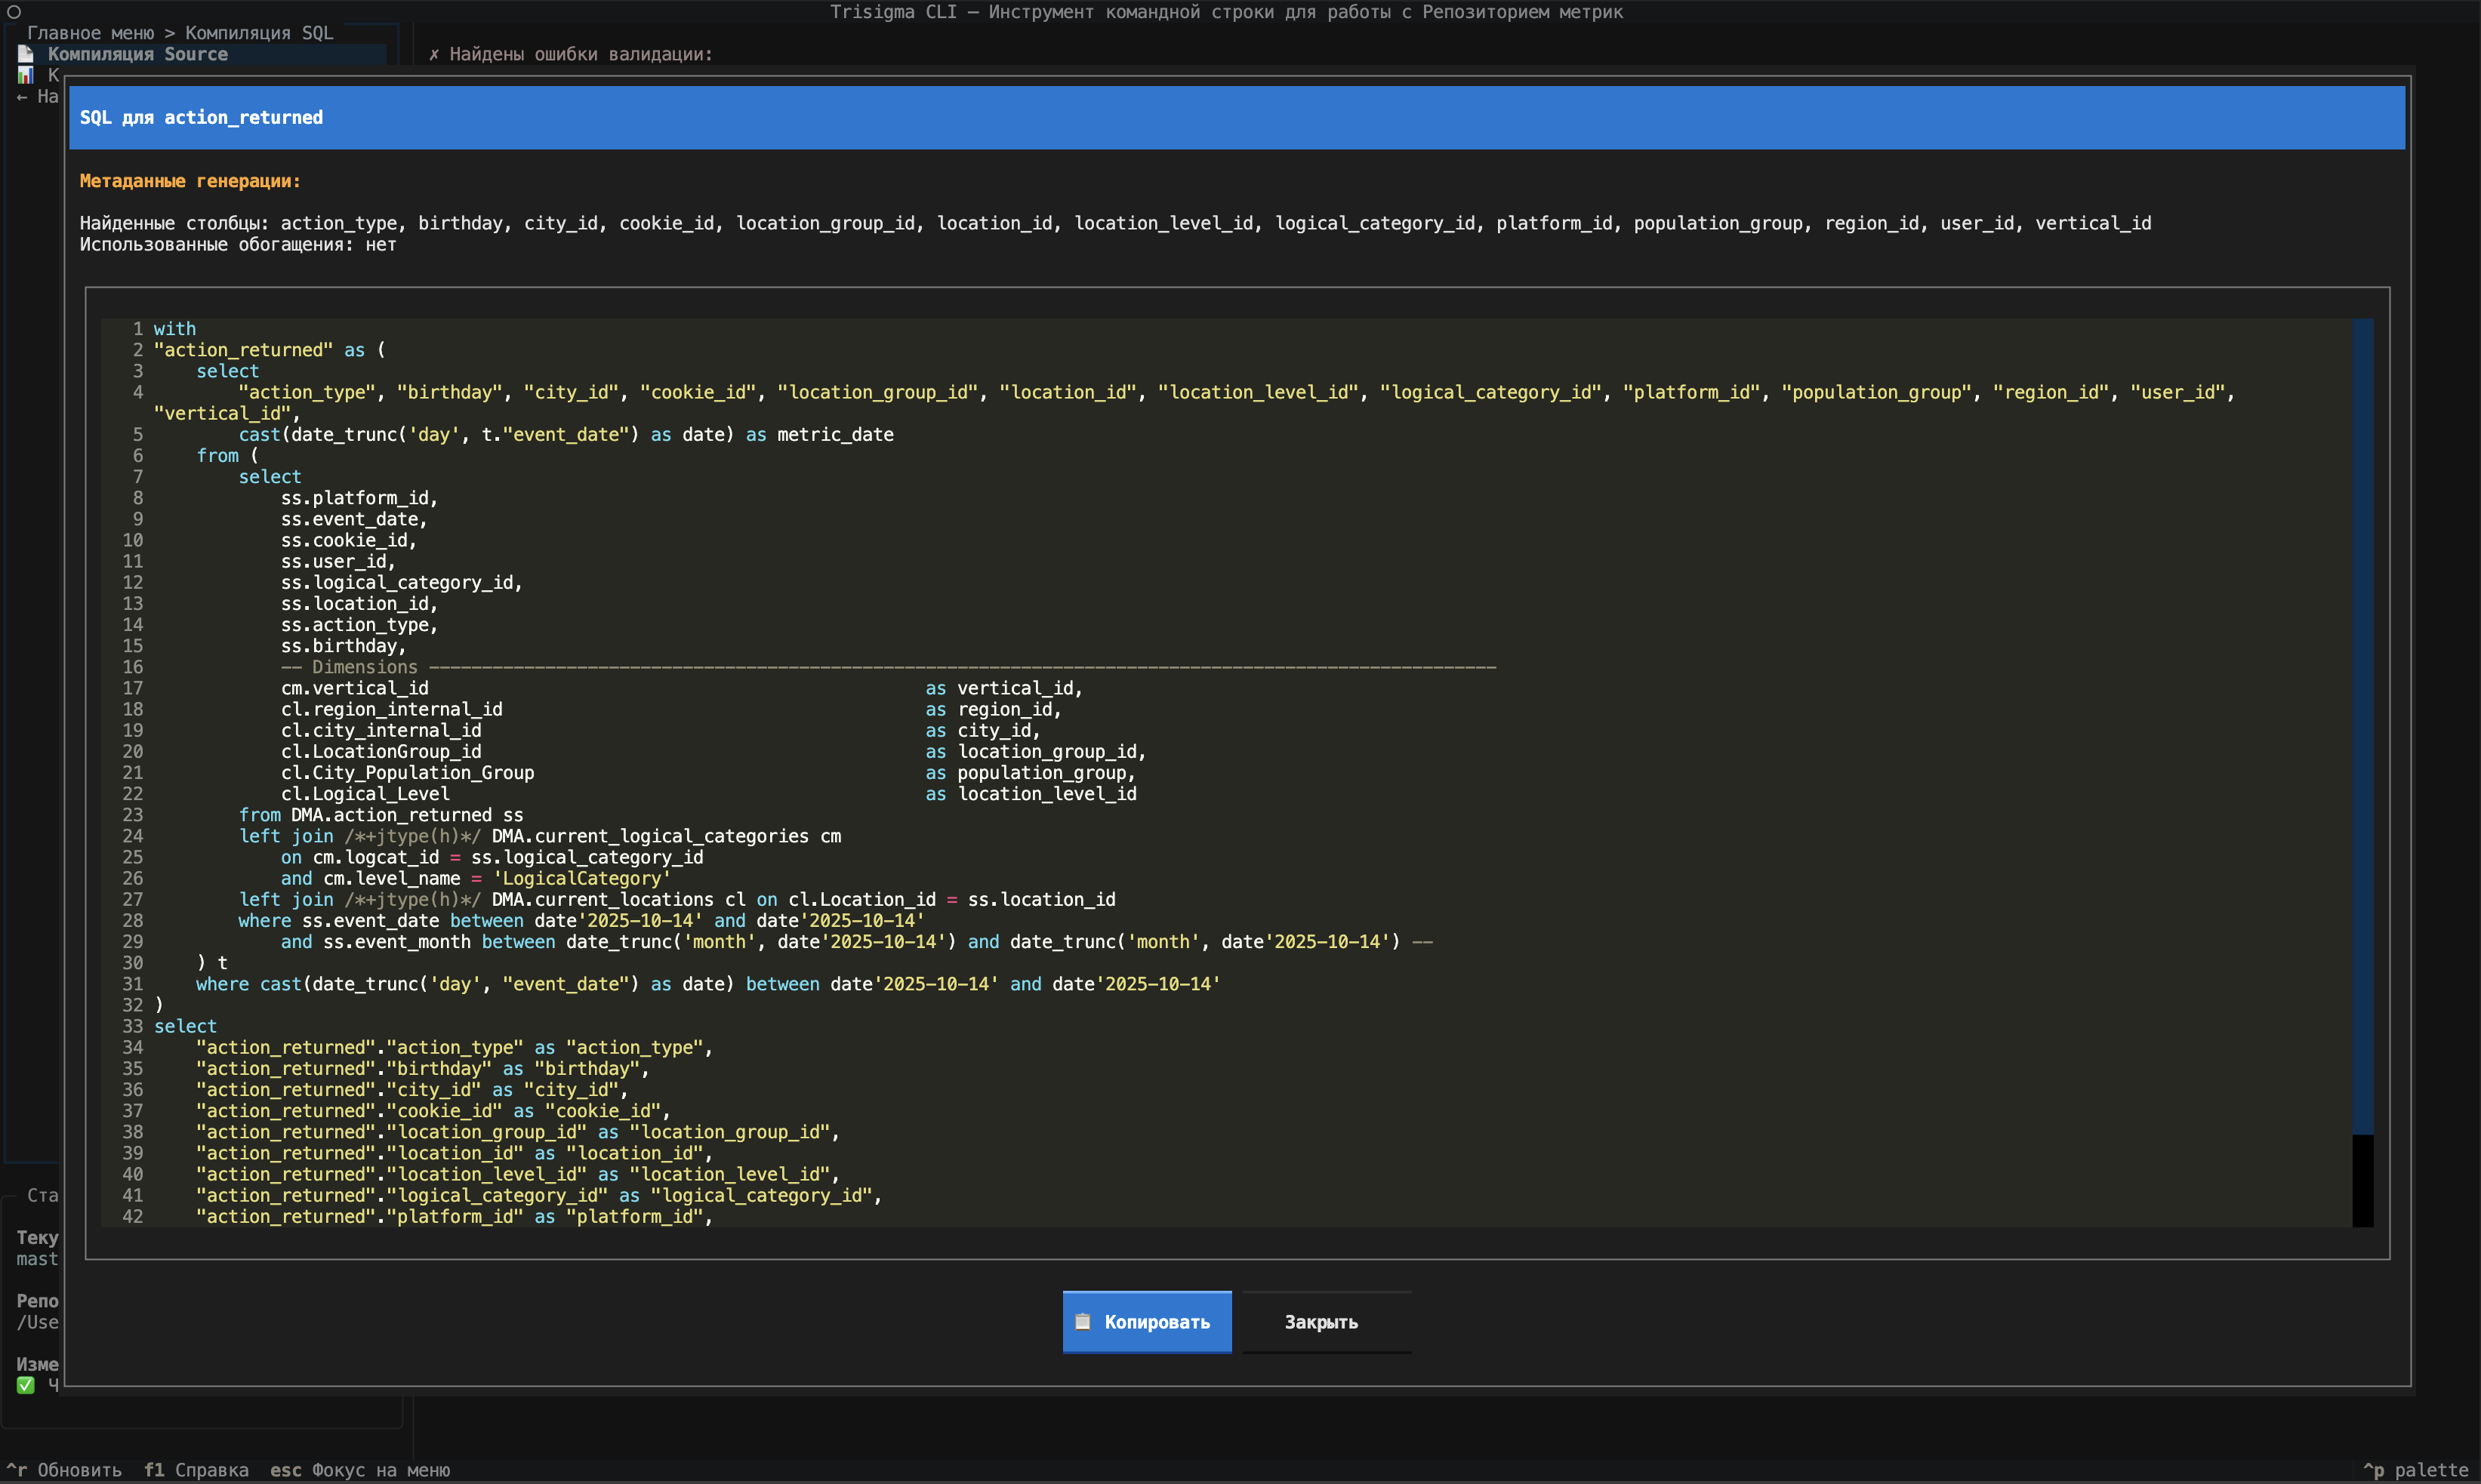Close the dialog using the Закрыть button
The height and width of the screenshot is (1484, 2481).
1322,1320
